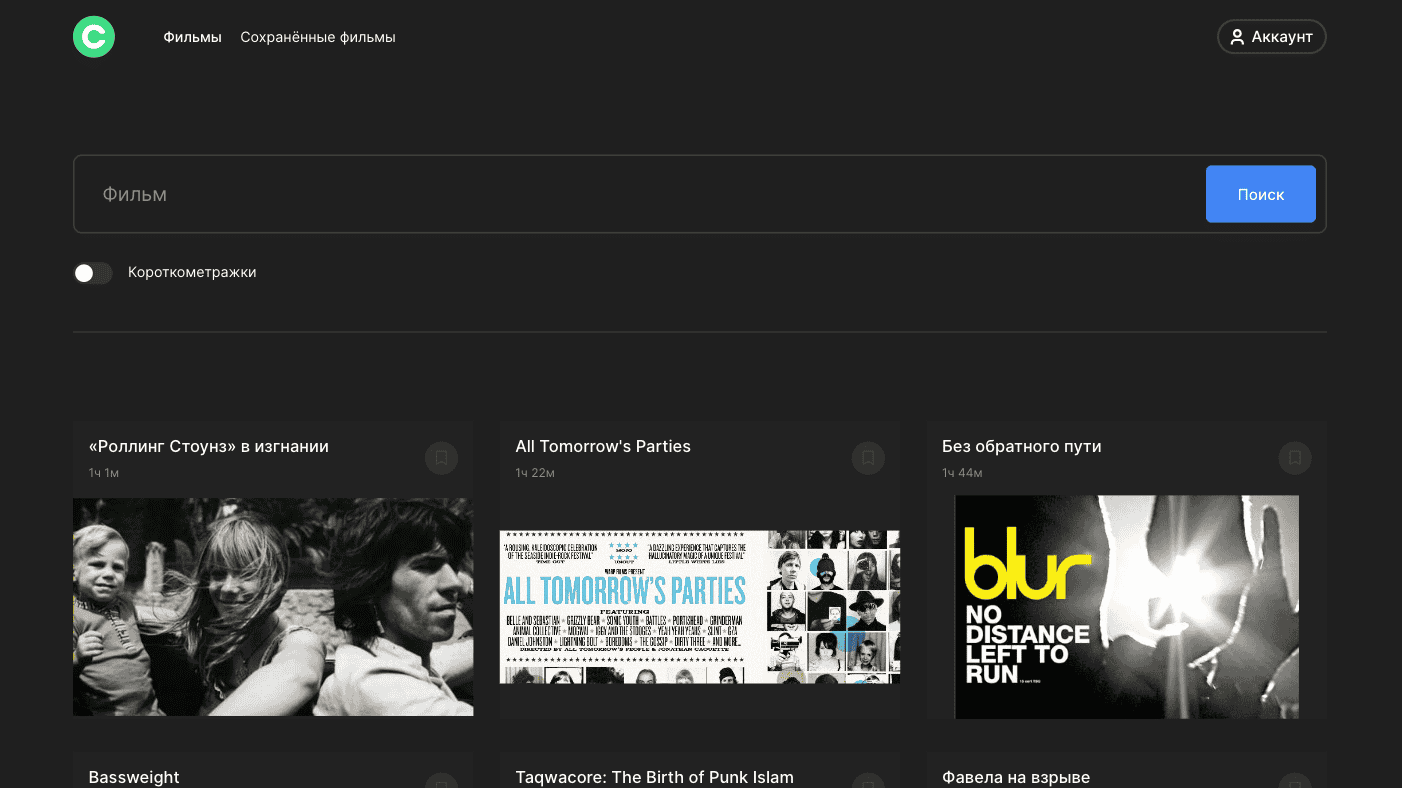
Task: Open the Rolling Stones black-and-white poster
Action: click(273, 607)
